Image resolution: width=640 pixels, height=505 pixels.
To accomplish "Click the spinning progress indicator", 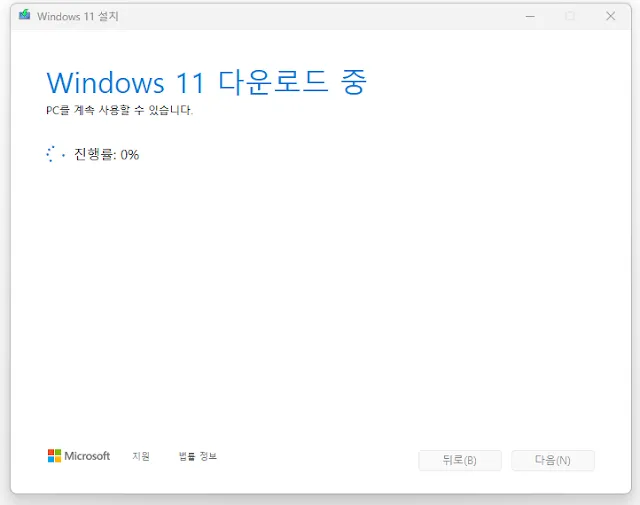I will [55, 154].
